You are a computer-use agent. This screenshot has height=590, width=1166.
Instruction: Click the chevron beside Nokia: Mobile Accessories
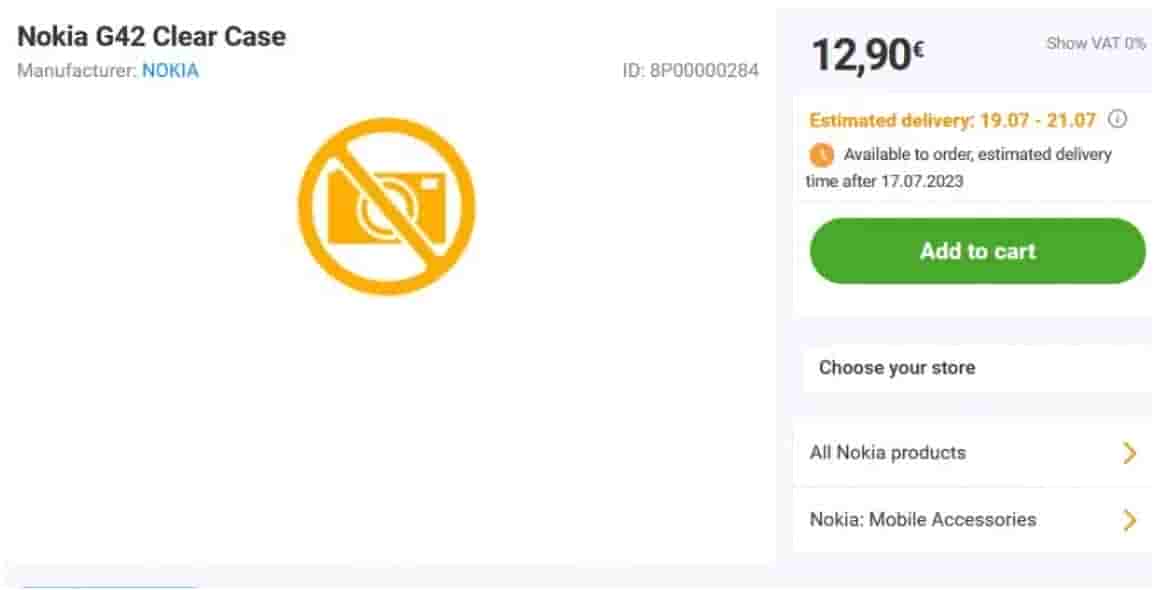[x=1130, y=519]
